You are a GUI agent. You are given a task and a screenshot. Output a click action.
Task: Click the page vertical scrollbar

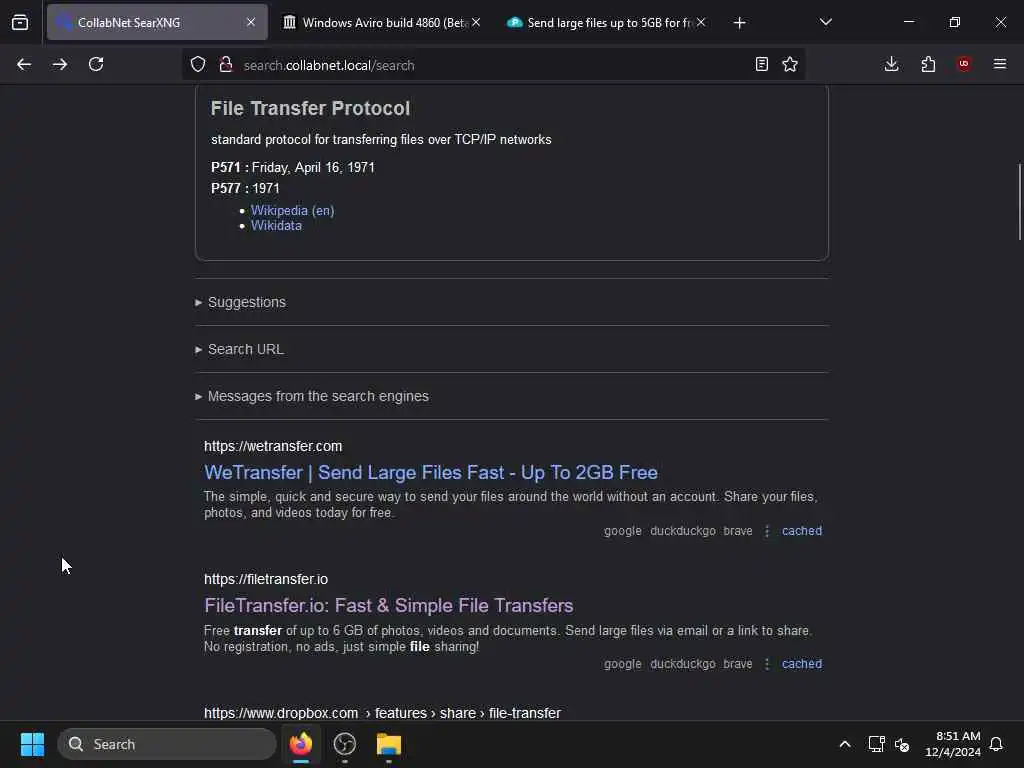pyautogui.click(x=1019, y=202)
